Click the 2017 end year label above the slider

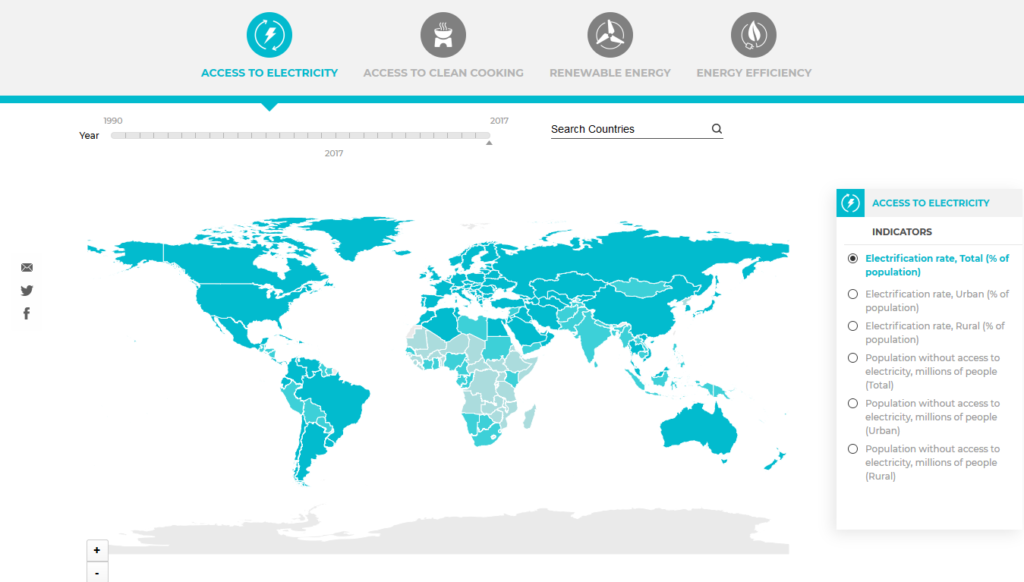coord(499,121)
